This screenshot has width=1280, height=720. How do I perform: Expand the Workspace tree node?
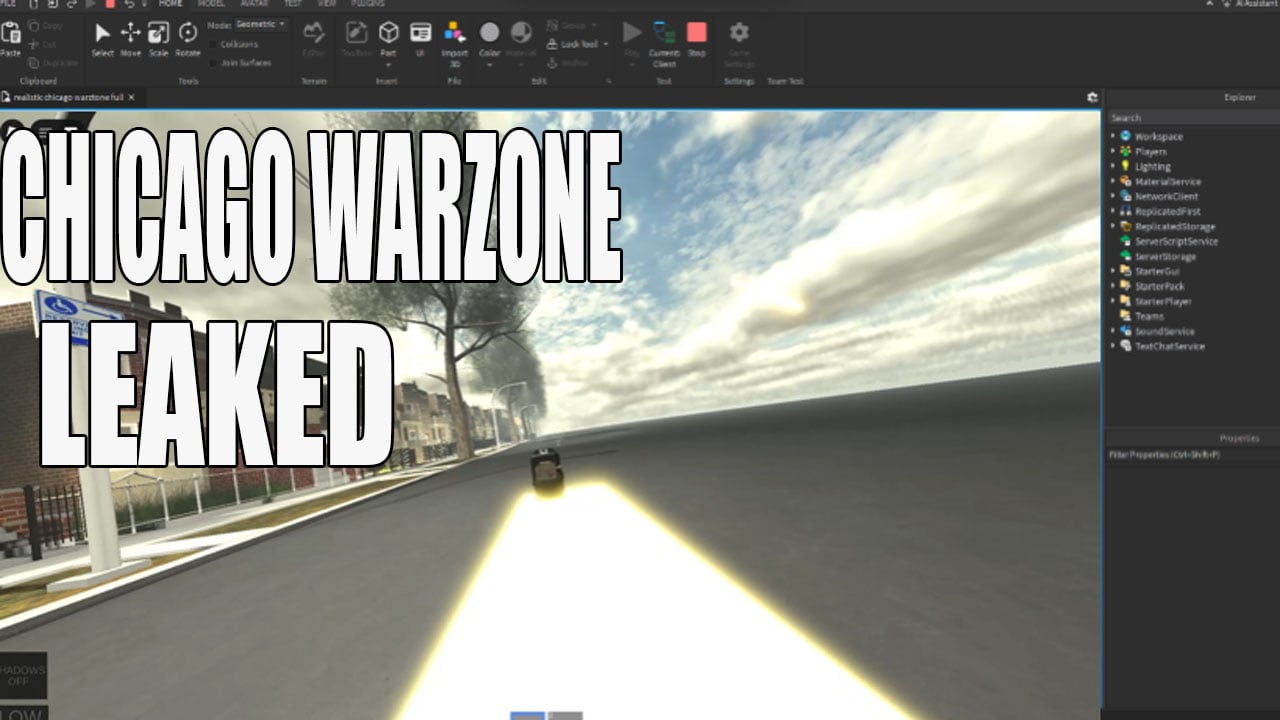coord(1113,136)
